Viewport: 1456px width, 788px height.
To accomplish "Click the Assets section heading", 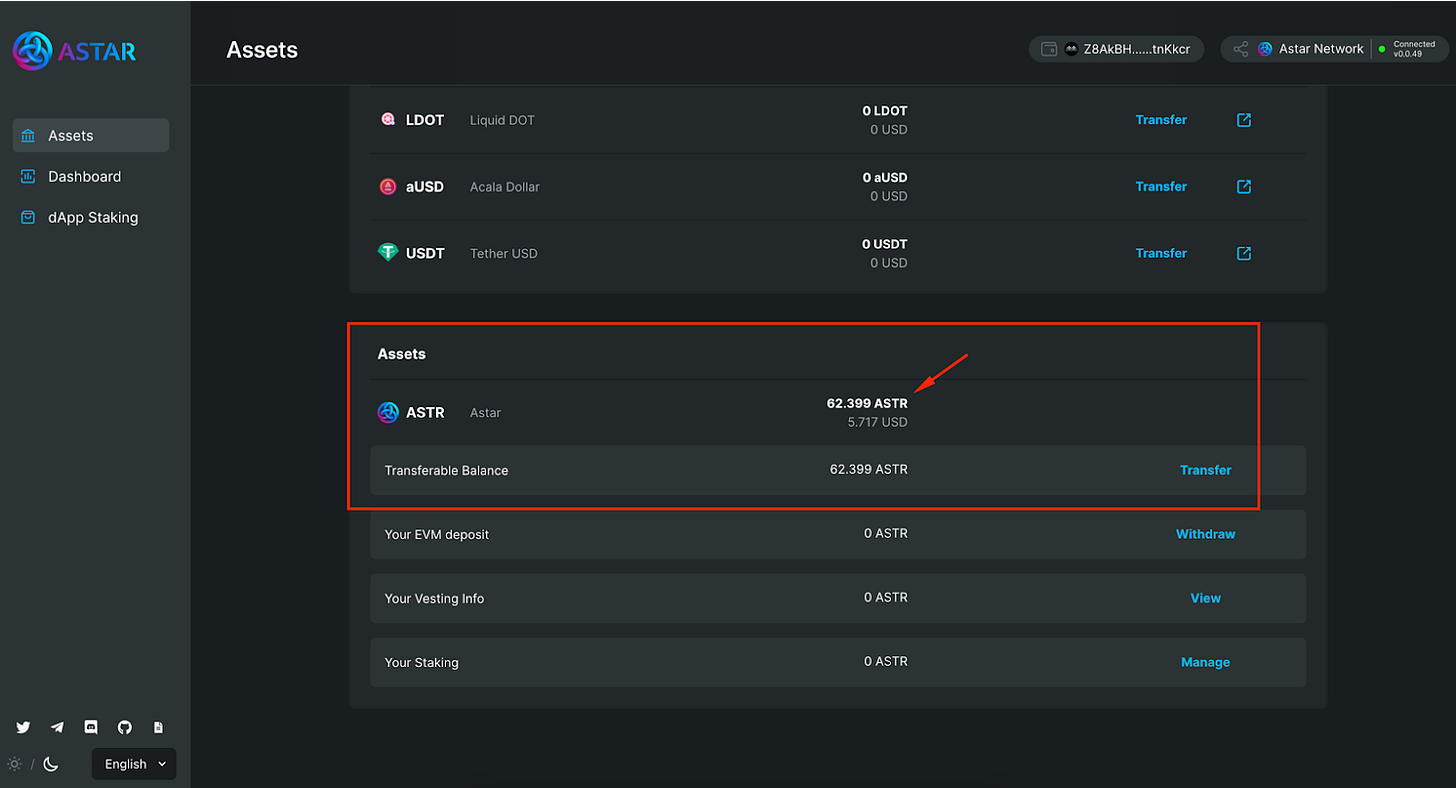I will pyautogui.click(x=401, y=354).
